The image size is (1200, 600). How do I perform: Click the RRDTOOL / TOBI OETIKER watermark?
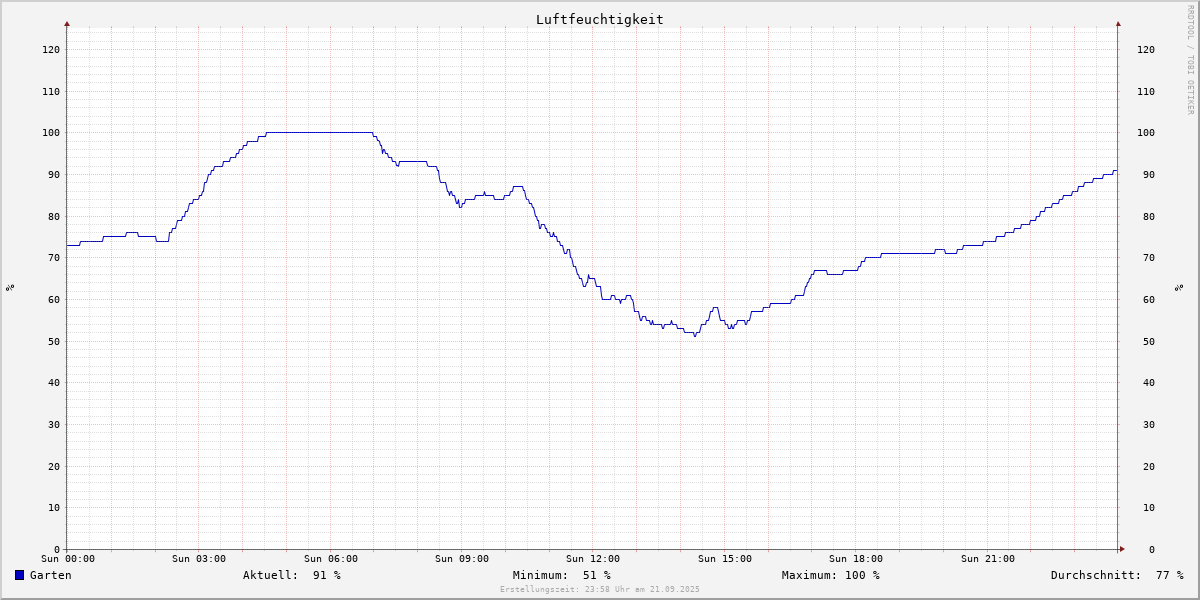click(x=1190, y=59)
